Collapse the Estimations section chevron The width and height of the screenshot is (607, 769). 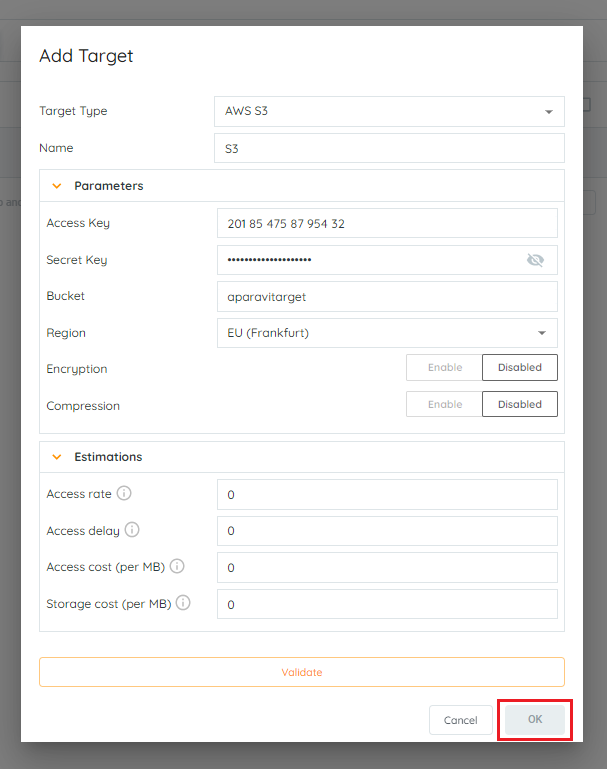57,457
